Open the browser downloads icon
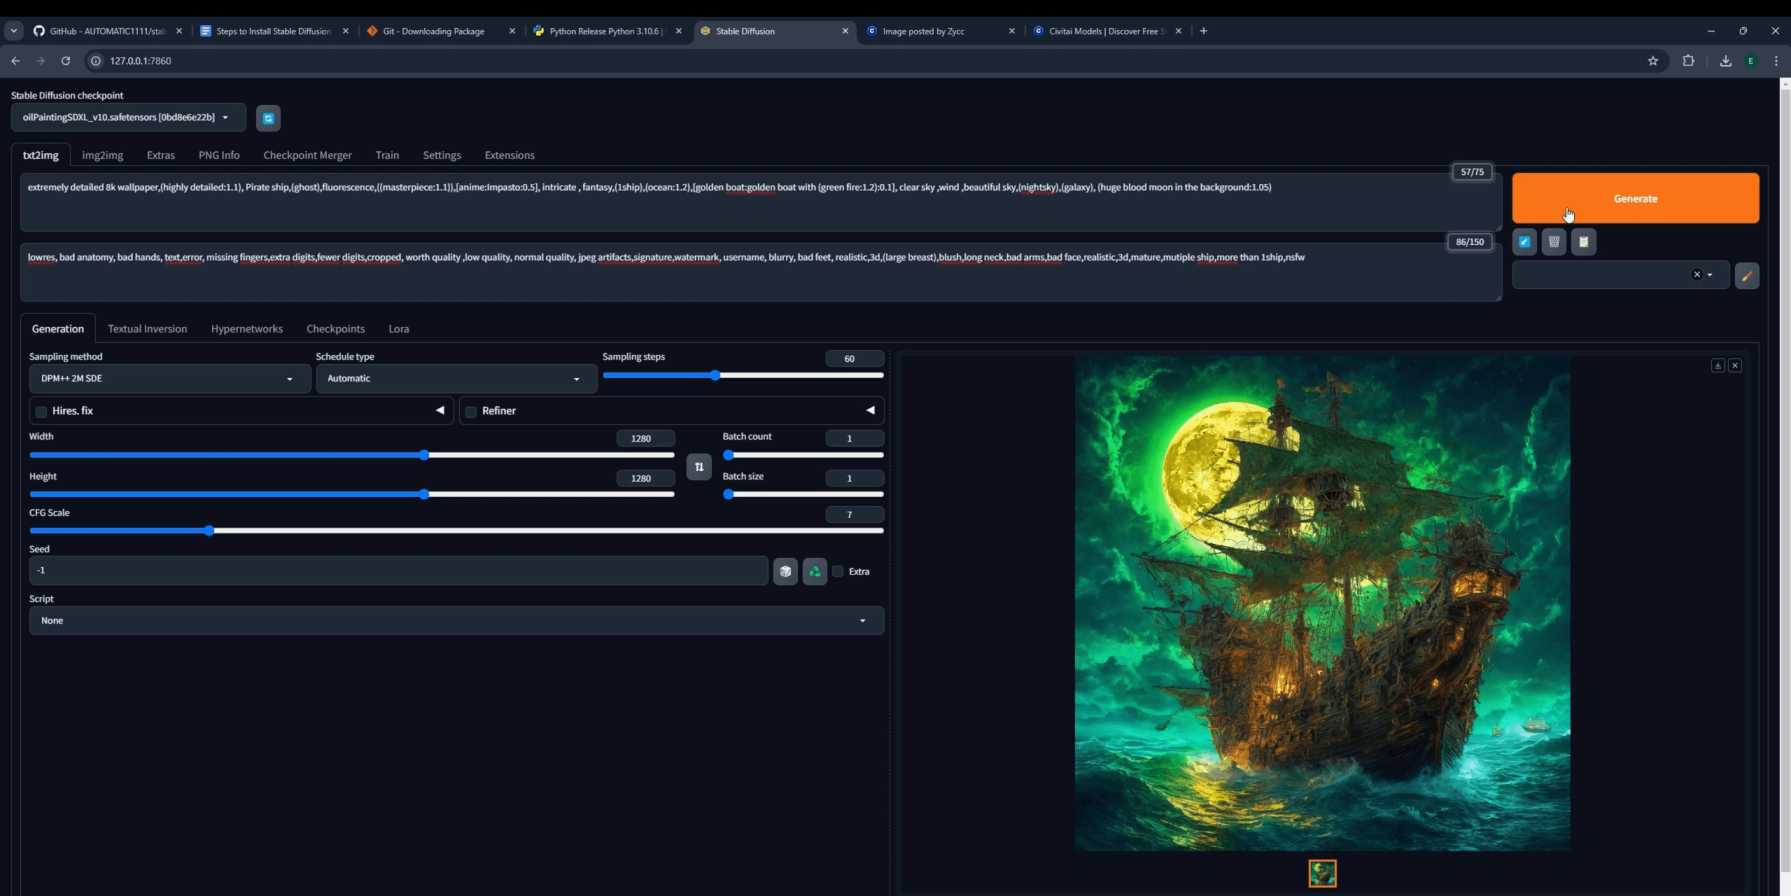This screenshot has width=1791, height=896. tap(1725, 61)
